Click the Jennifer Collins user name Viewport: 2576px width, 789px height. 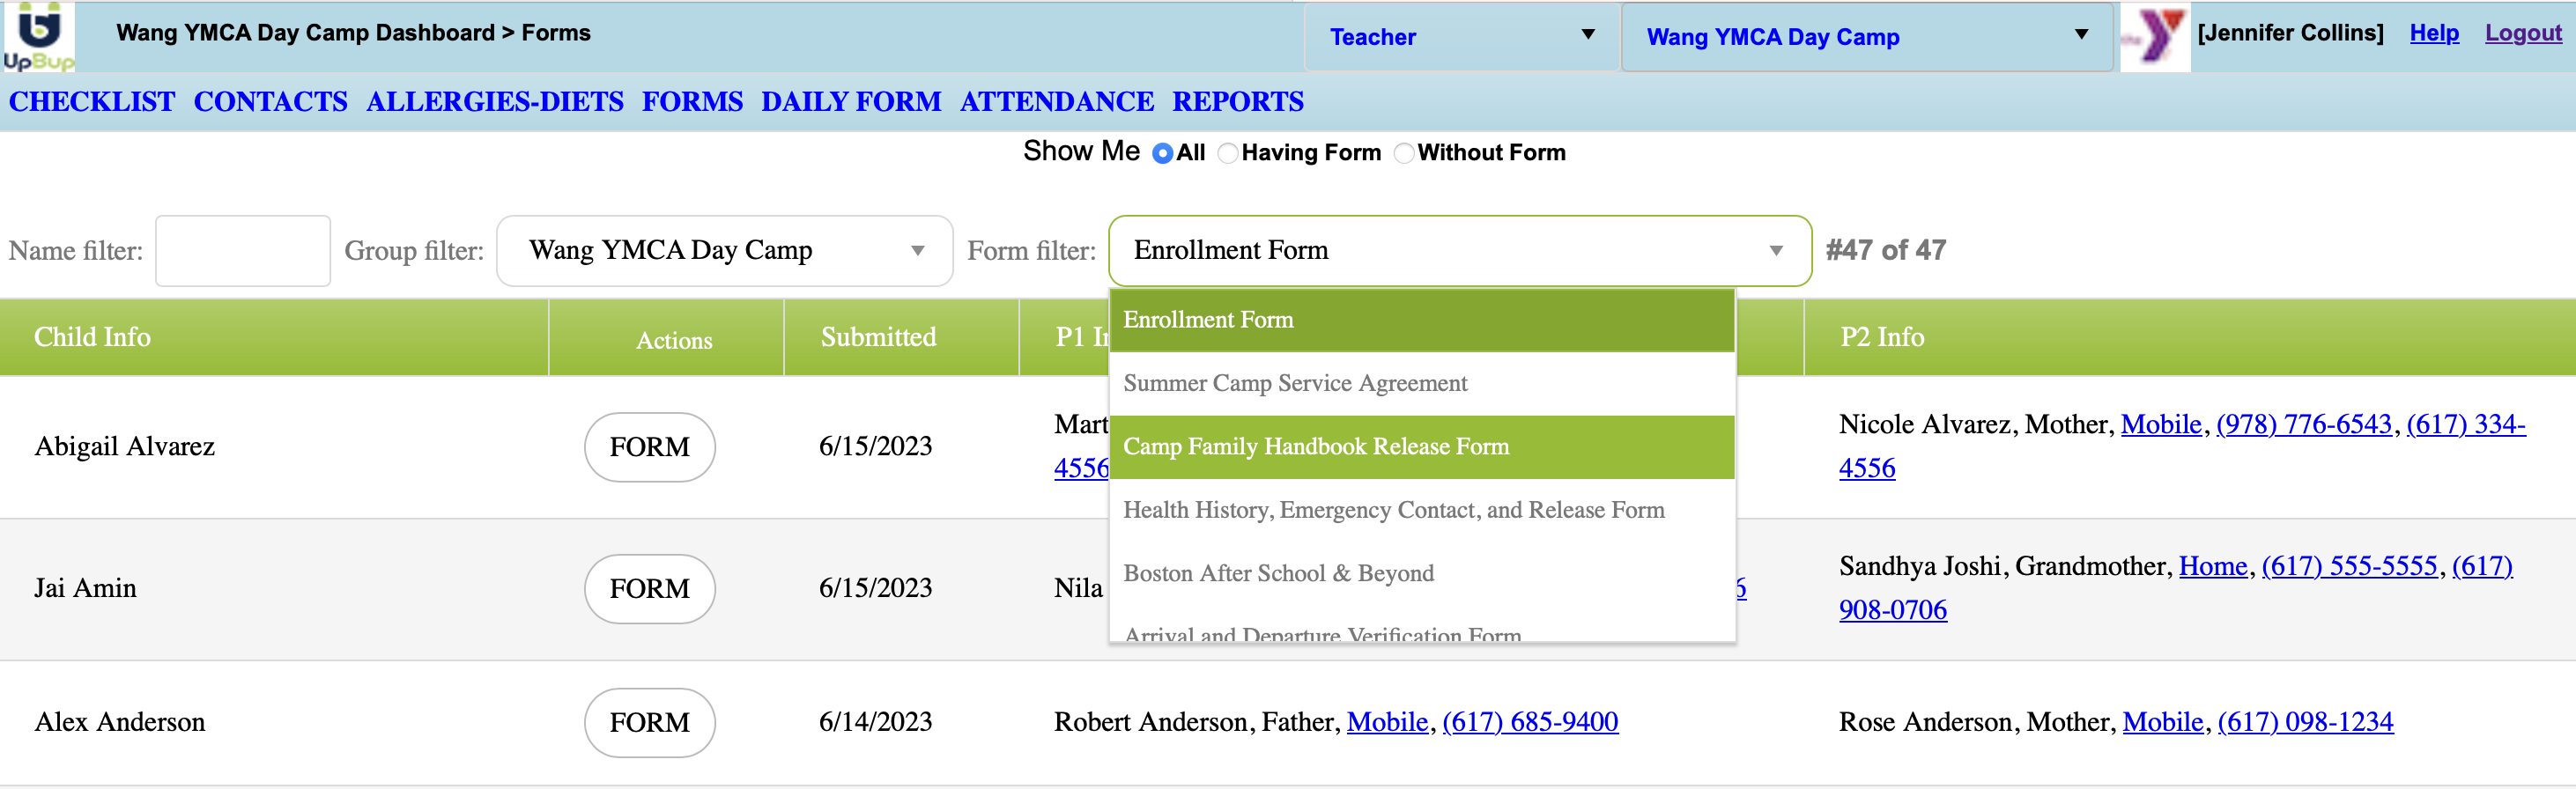pos(2290,33)
